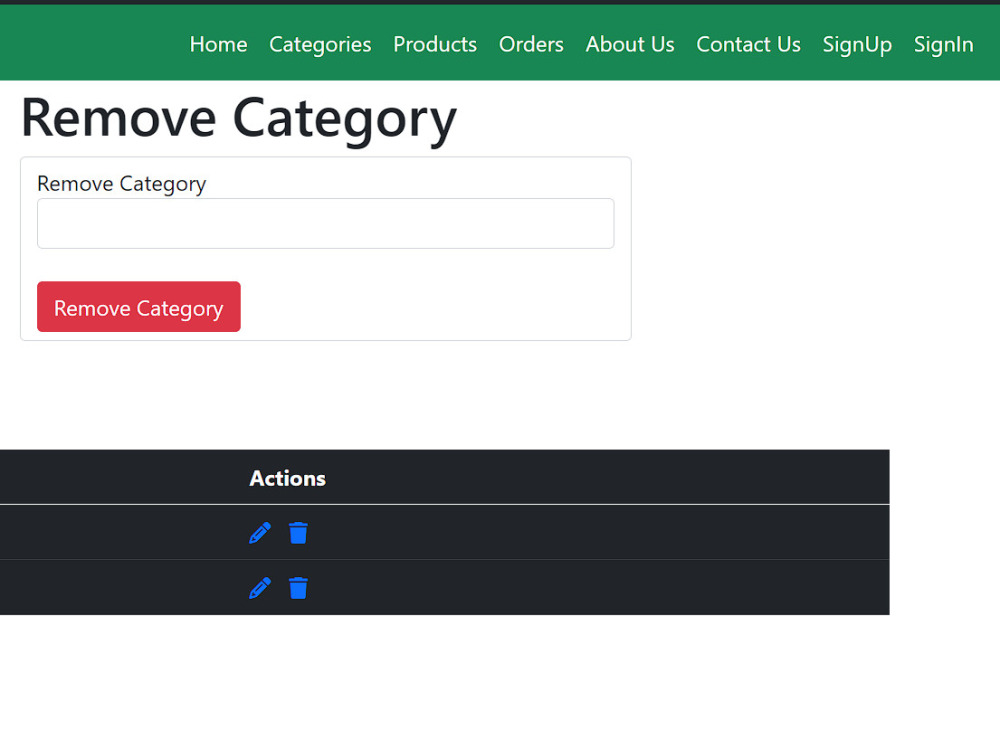View the Orders page
The image size is (1000, 749).
(x=531, y=44)
